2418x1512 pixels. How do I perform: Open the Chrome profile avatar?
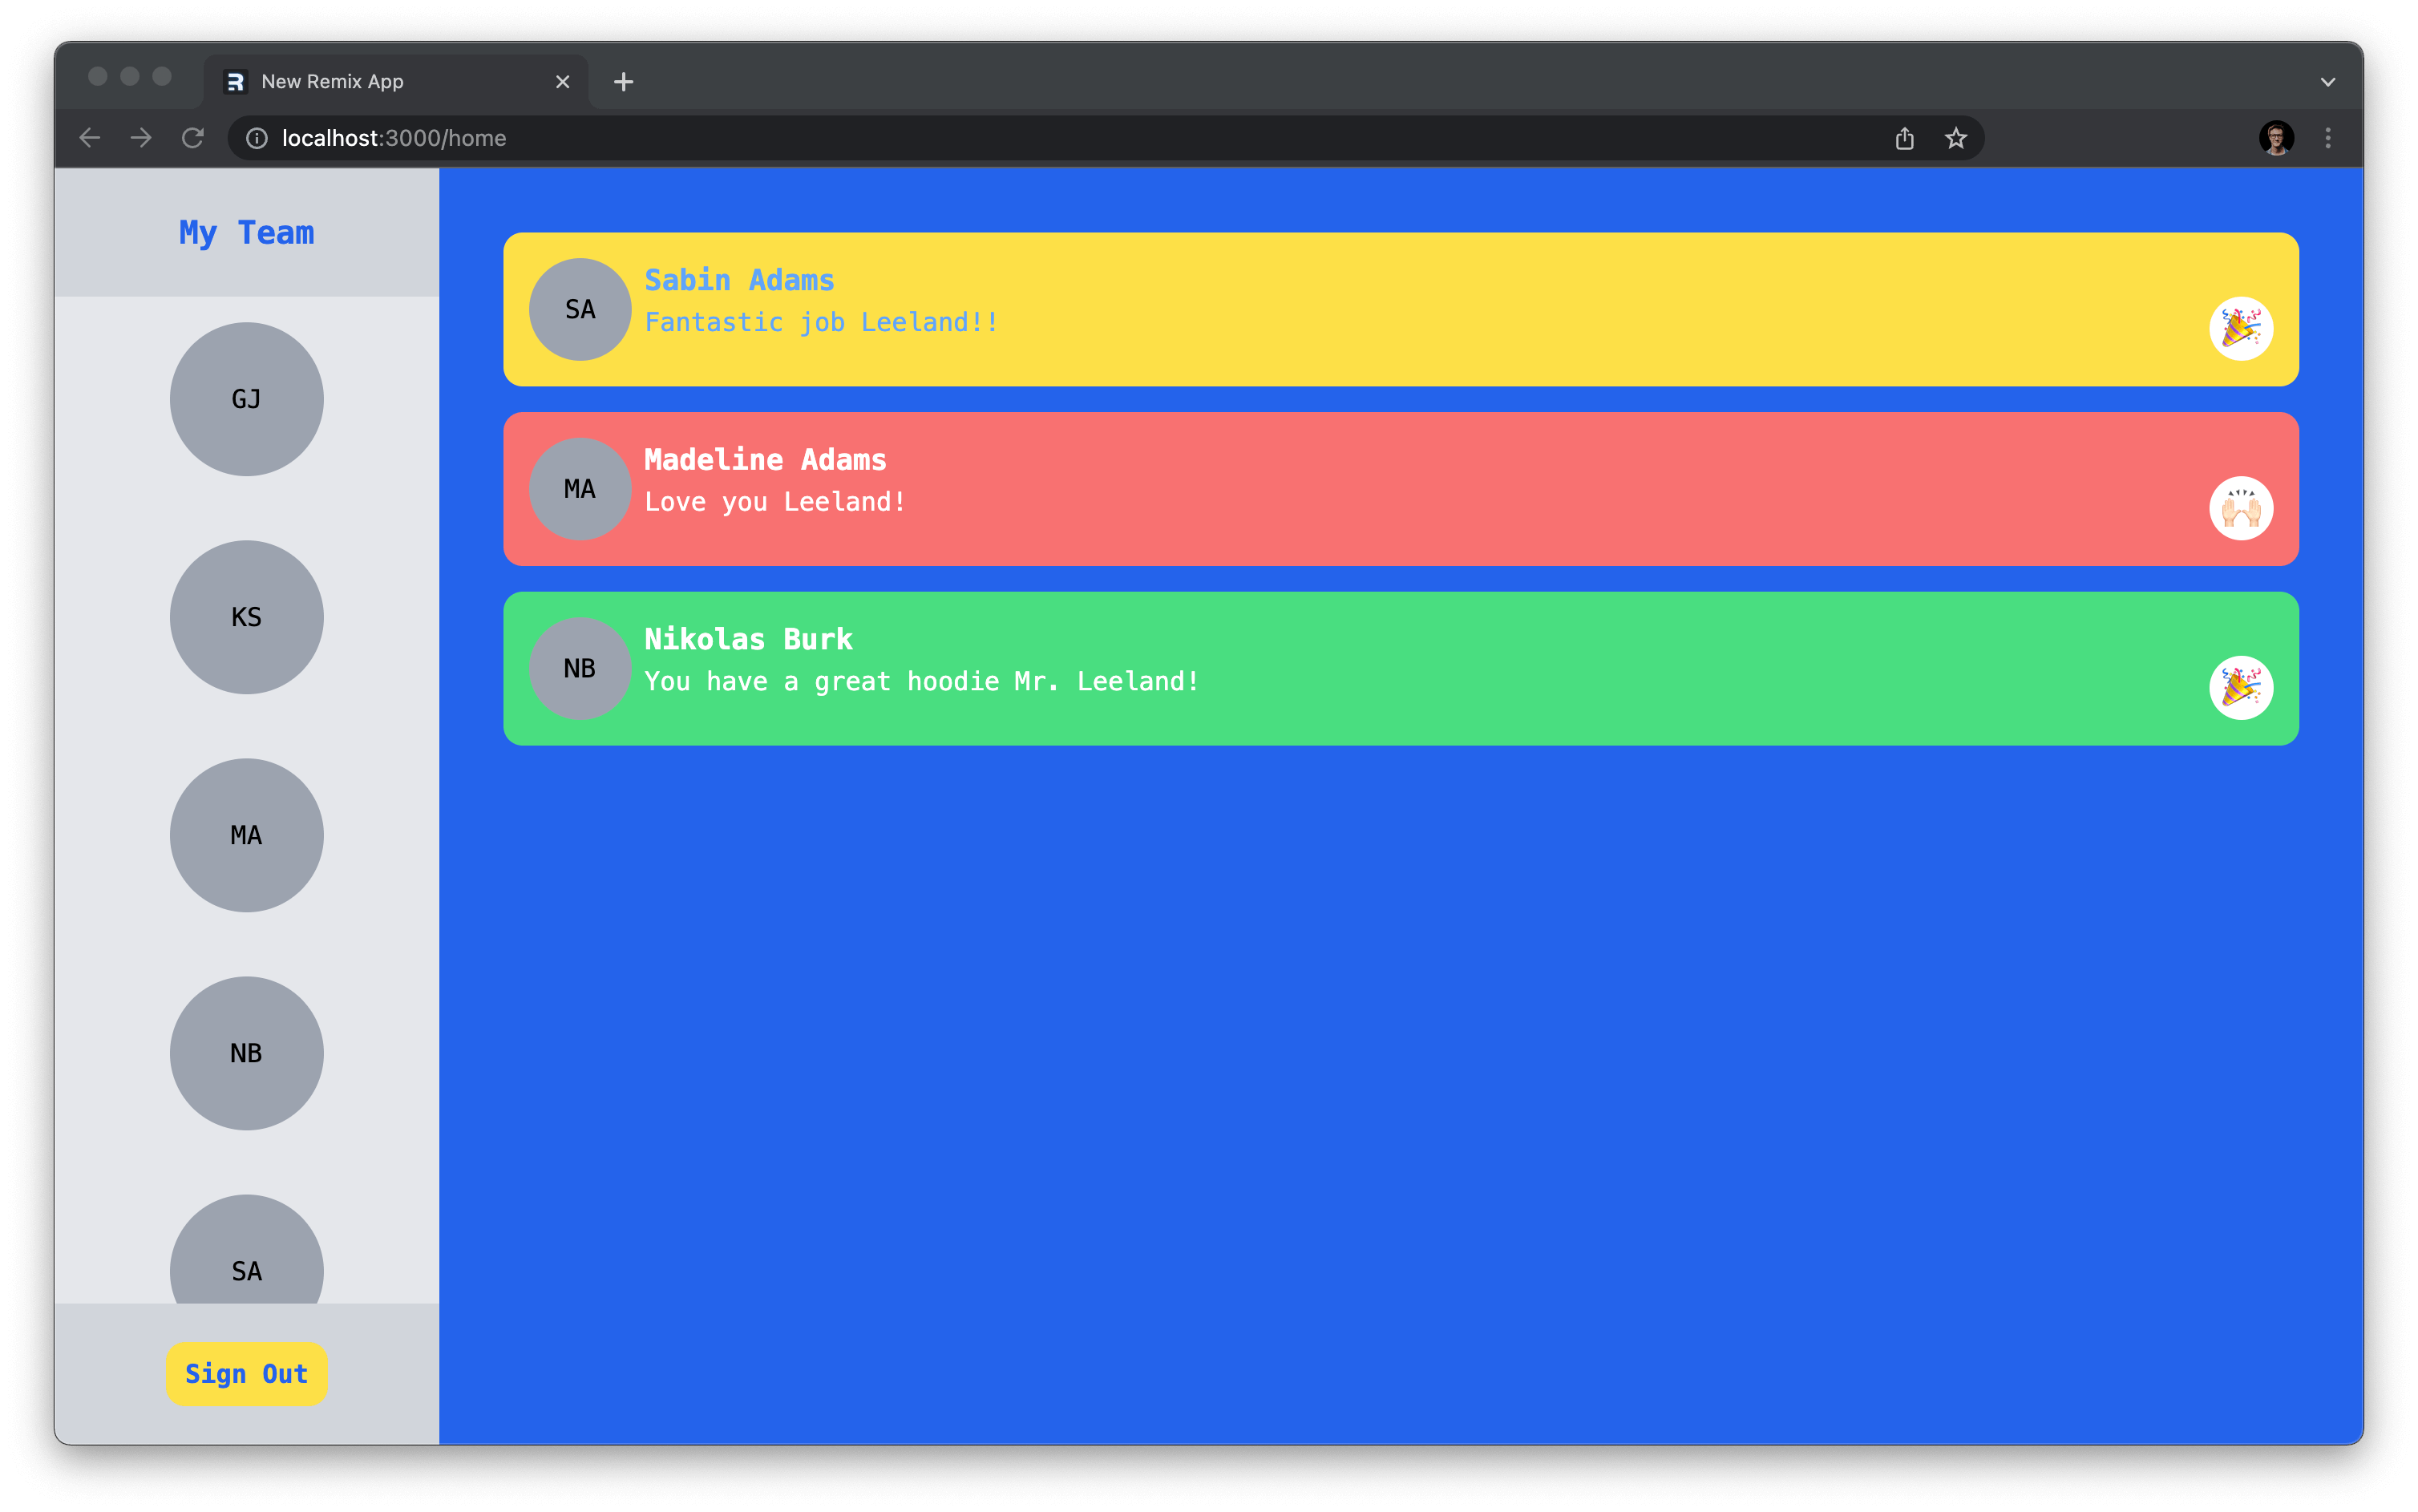tap(2276, 138)
